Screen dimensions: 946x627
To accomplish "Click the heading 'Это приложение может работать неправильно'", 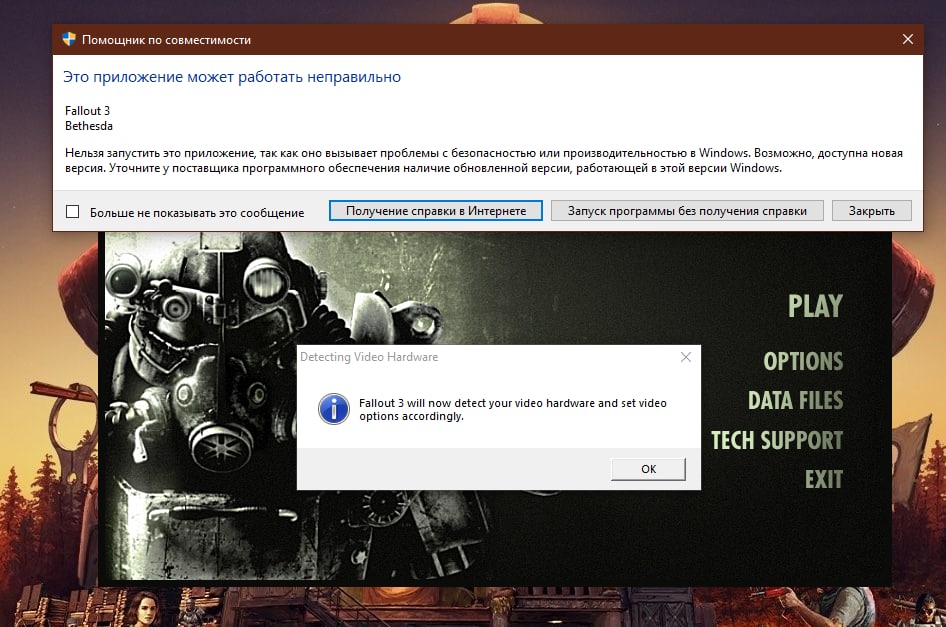I will [232, 77].
